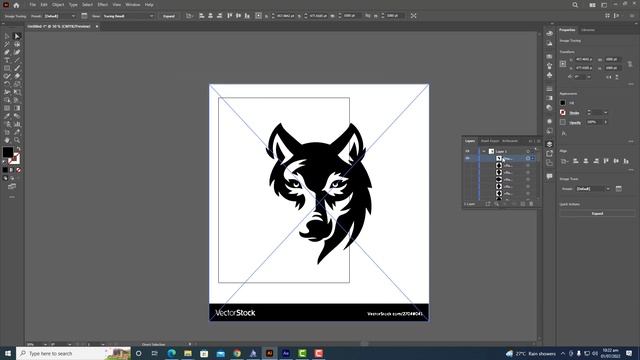Image resolution: width=640 pixels, height=360 pixels.
Task: Select the Rotate tool
Action: coord(7,84)
